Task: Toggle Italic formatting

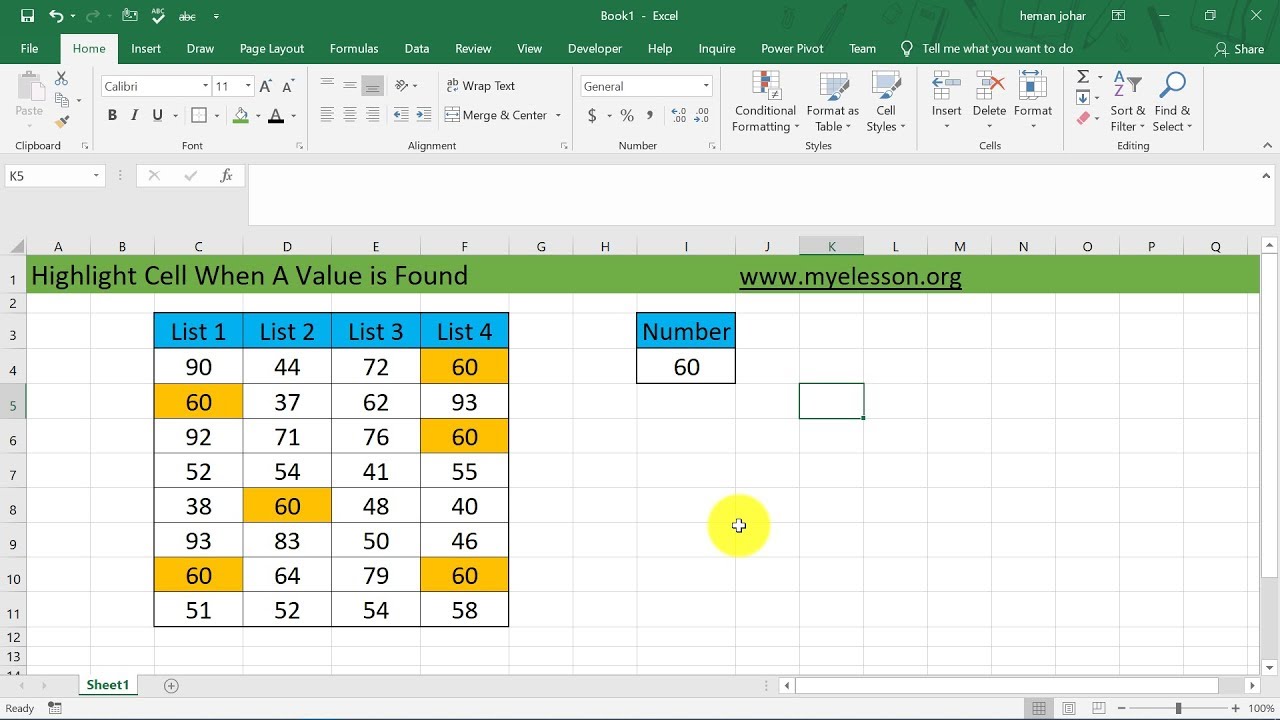Action: [x=135, y=116]
